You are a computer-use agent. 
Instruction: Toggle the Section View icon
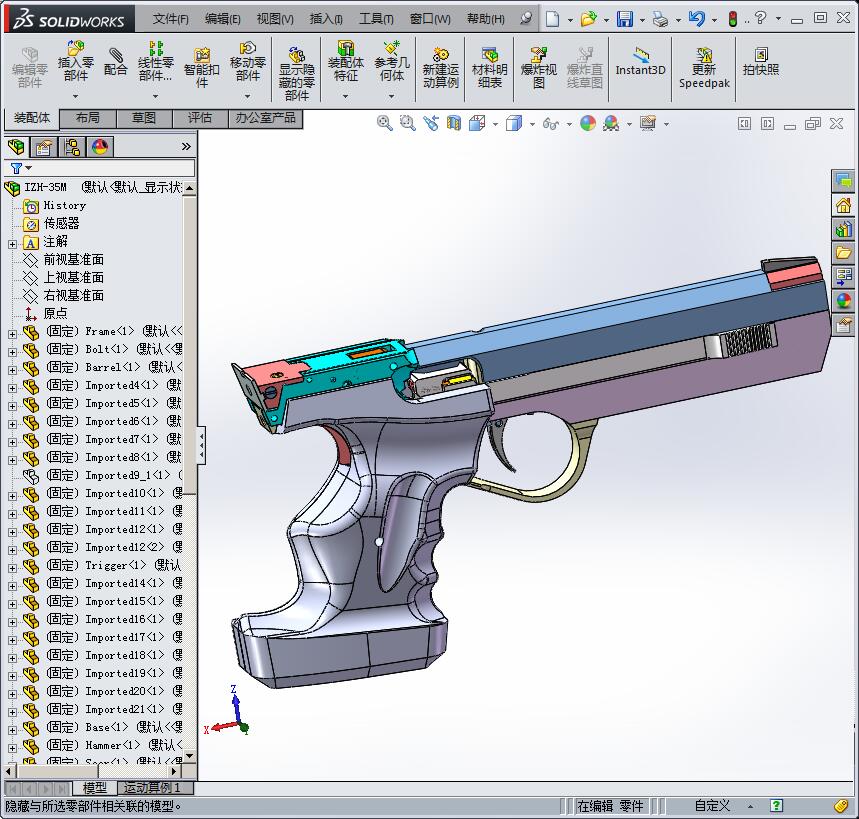454,123
